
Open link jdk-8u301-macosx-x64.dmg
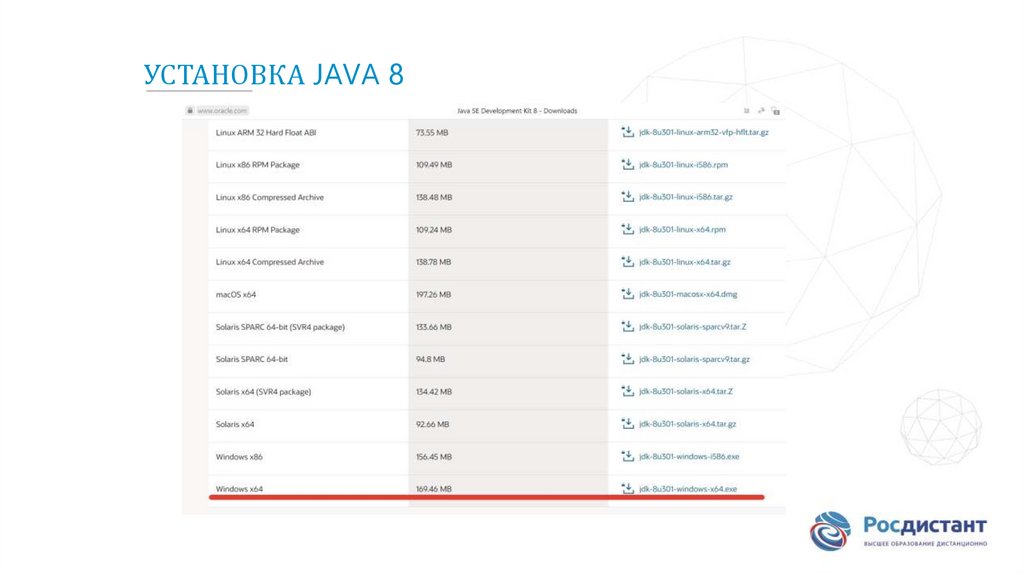[688, 294]
